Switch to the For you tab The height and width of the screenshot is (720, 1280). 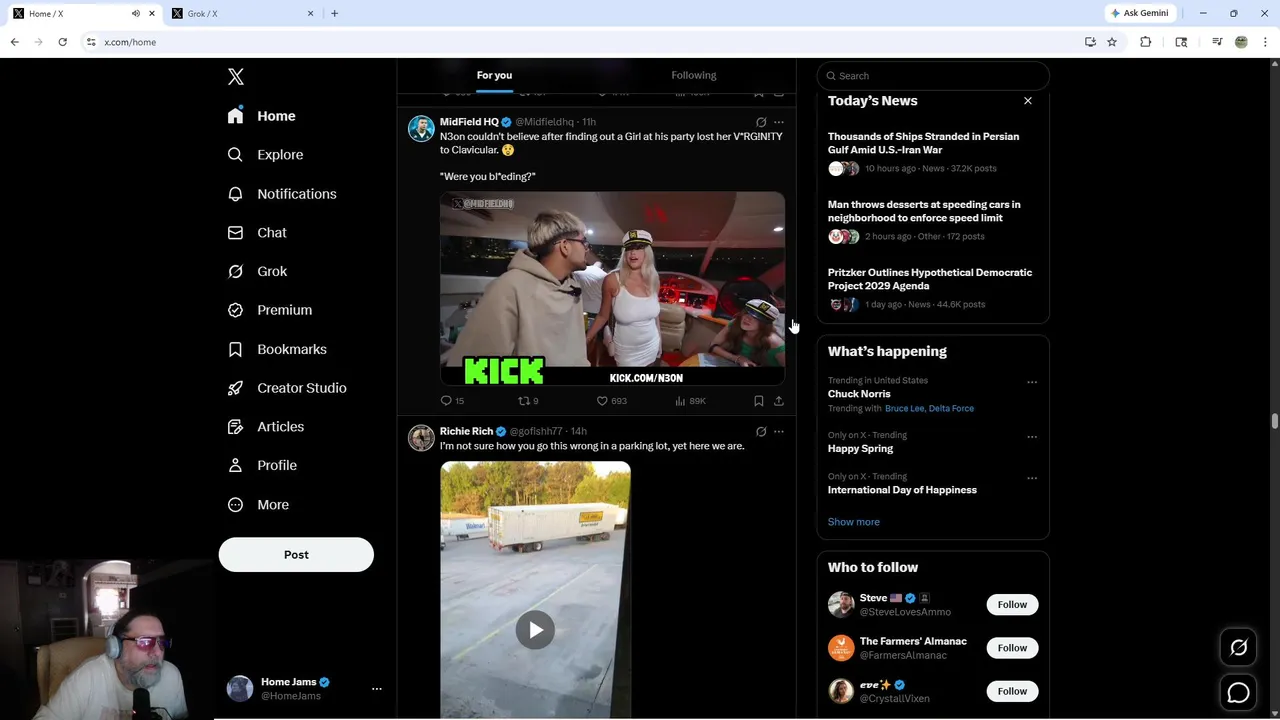494,75
